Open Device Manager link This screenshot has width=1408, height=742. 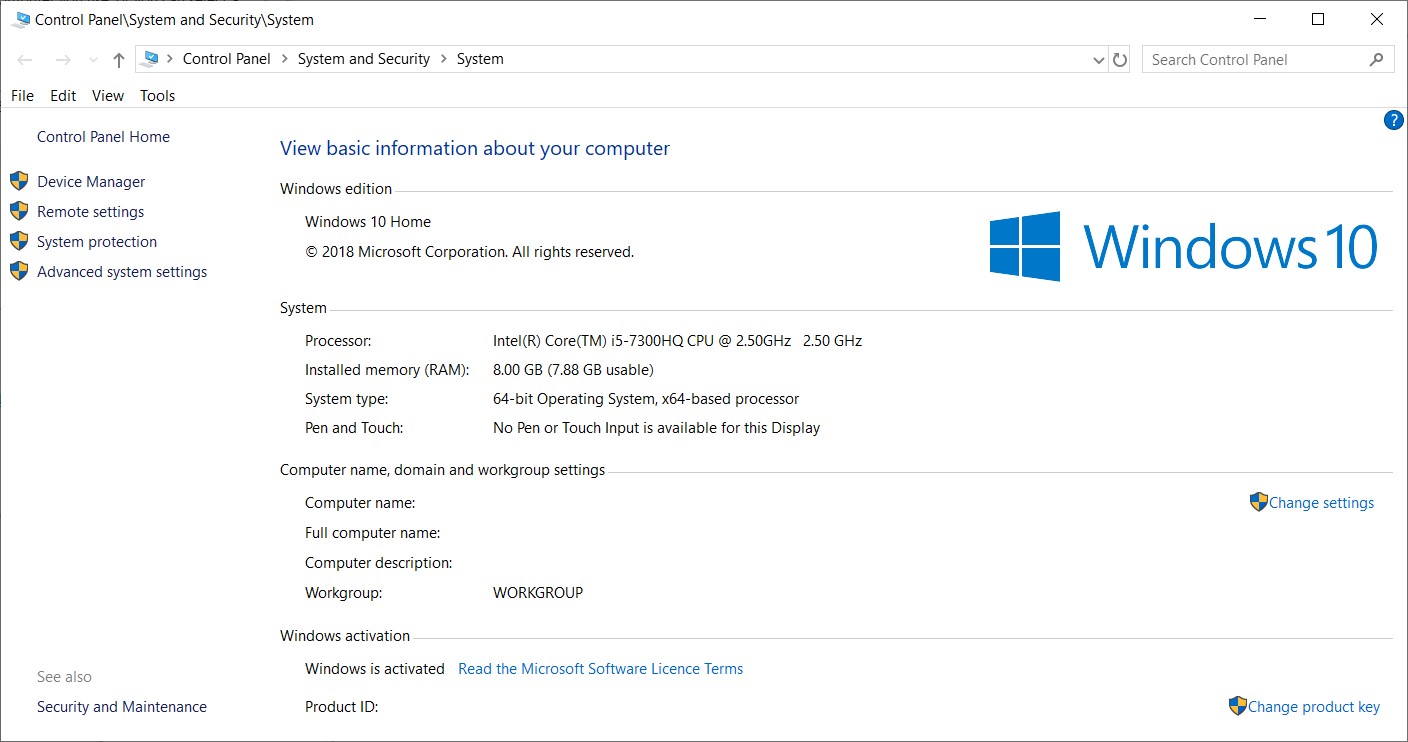[x=91, y=182]
